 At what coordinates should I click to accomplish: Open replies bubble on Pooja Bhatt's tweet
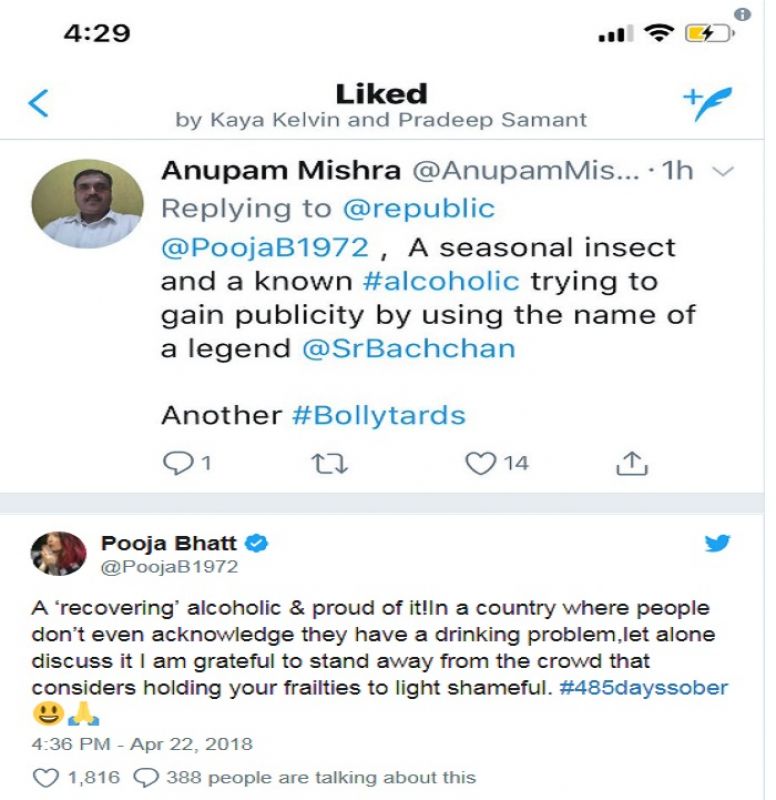click(x=146, y=777)
